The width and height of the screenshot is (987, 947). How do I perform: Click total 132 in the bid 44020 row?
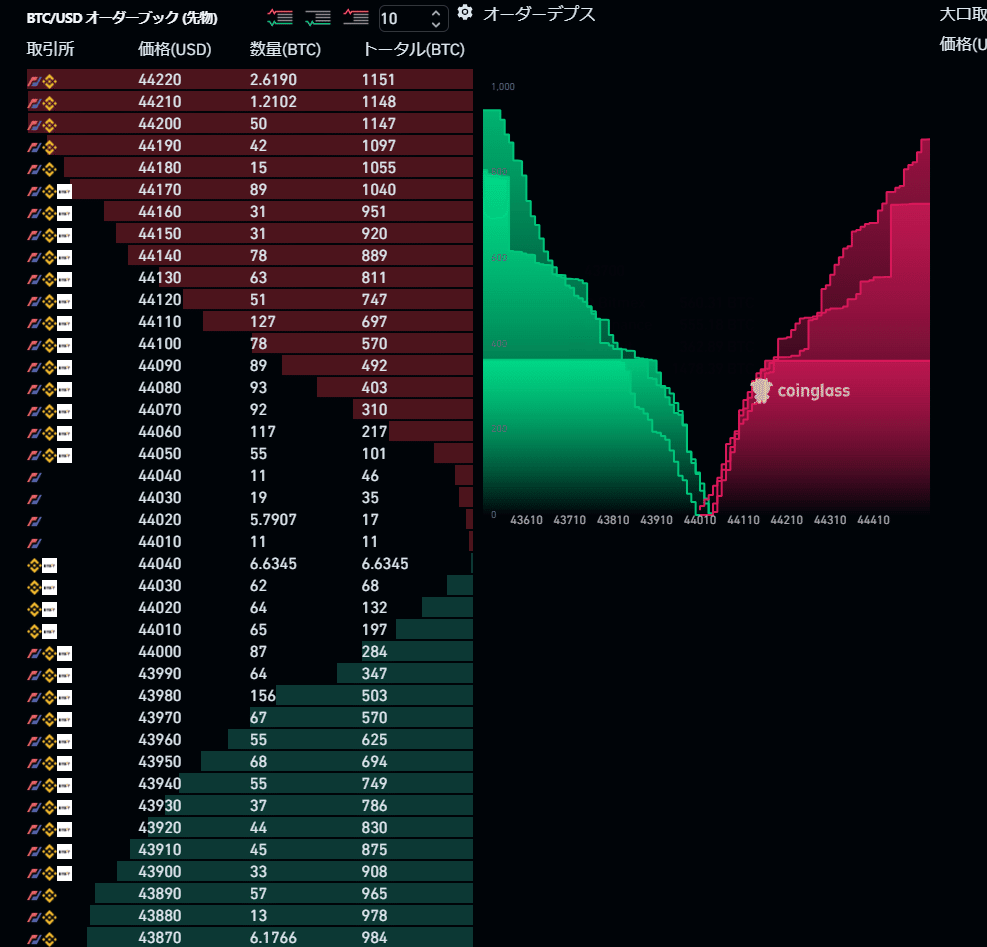point(375,608)
